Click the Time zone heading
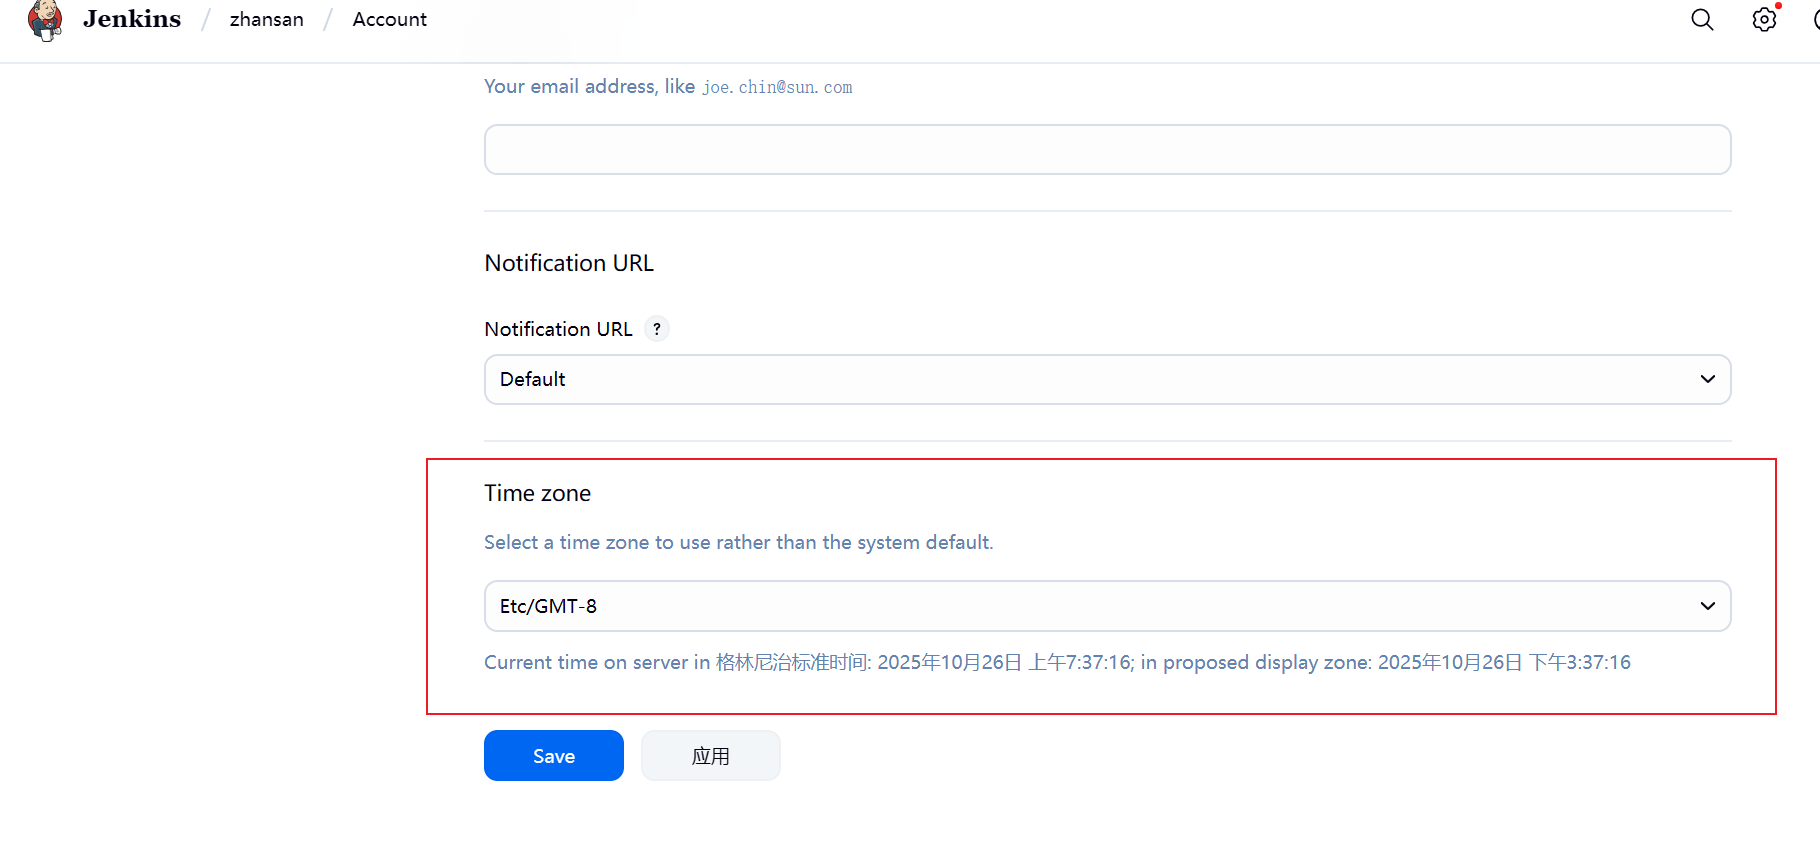The height and width of the screenshot is (862, 1820). pyautogui.click(x=538, y=493)
